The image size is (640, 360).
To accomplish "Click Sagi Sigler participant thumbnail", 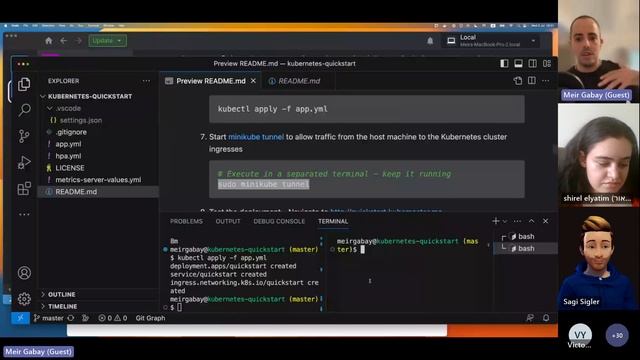I will pos(598,259).
